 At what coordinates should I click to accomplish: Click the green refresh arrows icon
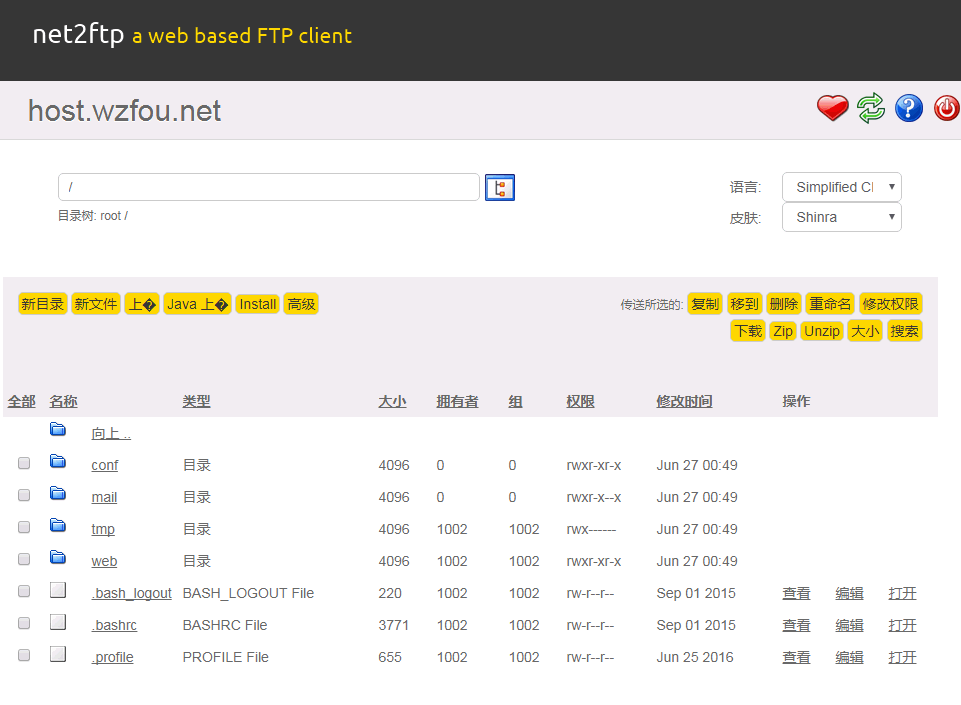click(x=871, y=109)
